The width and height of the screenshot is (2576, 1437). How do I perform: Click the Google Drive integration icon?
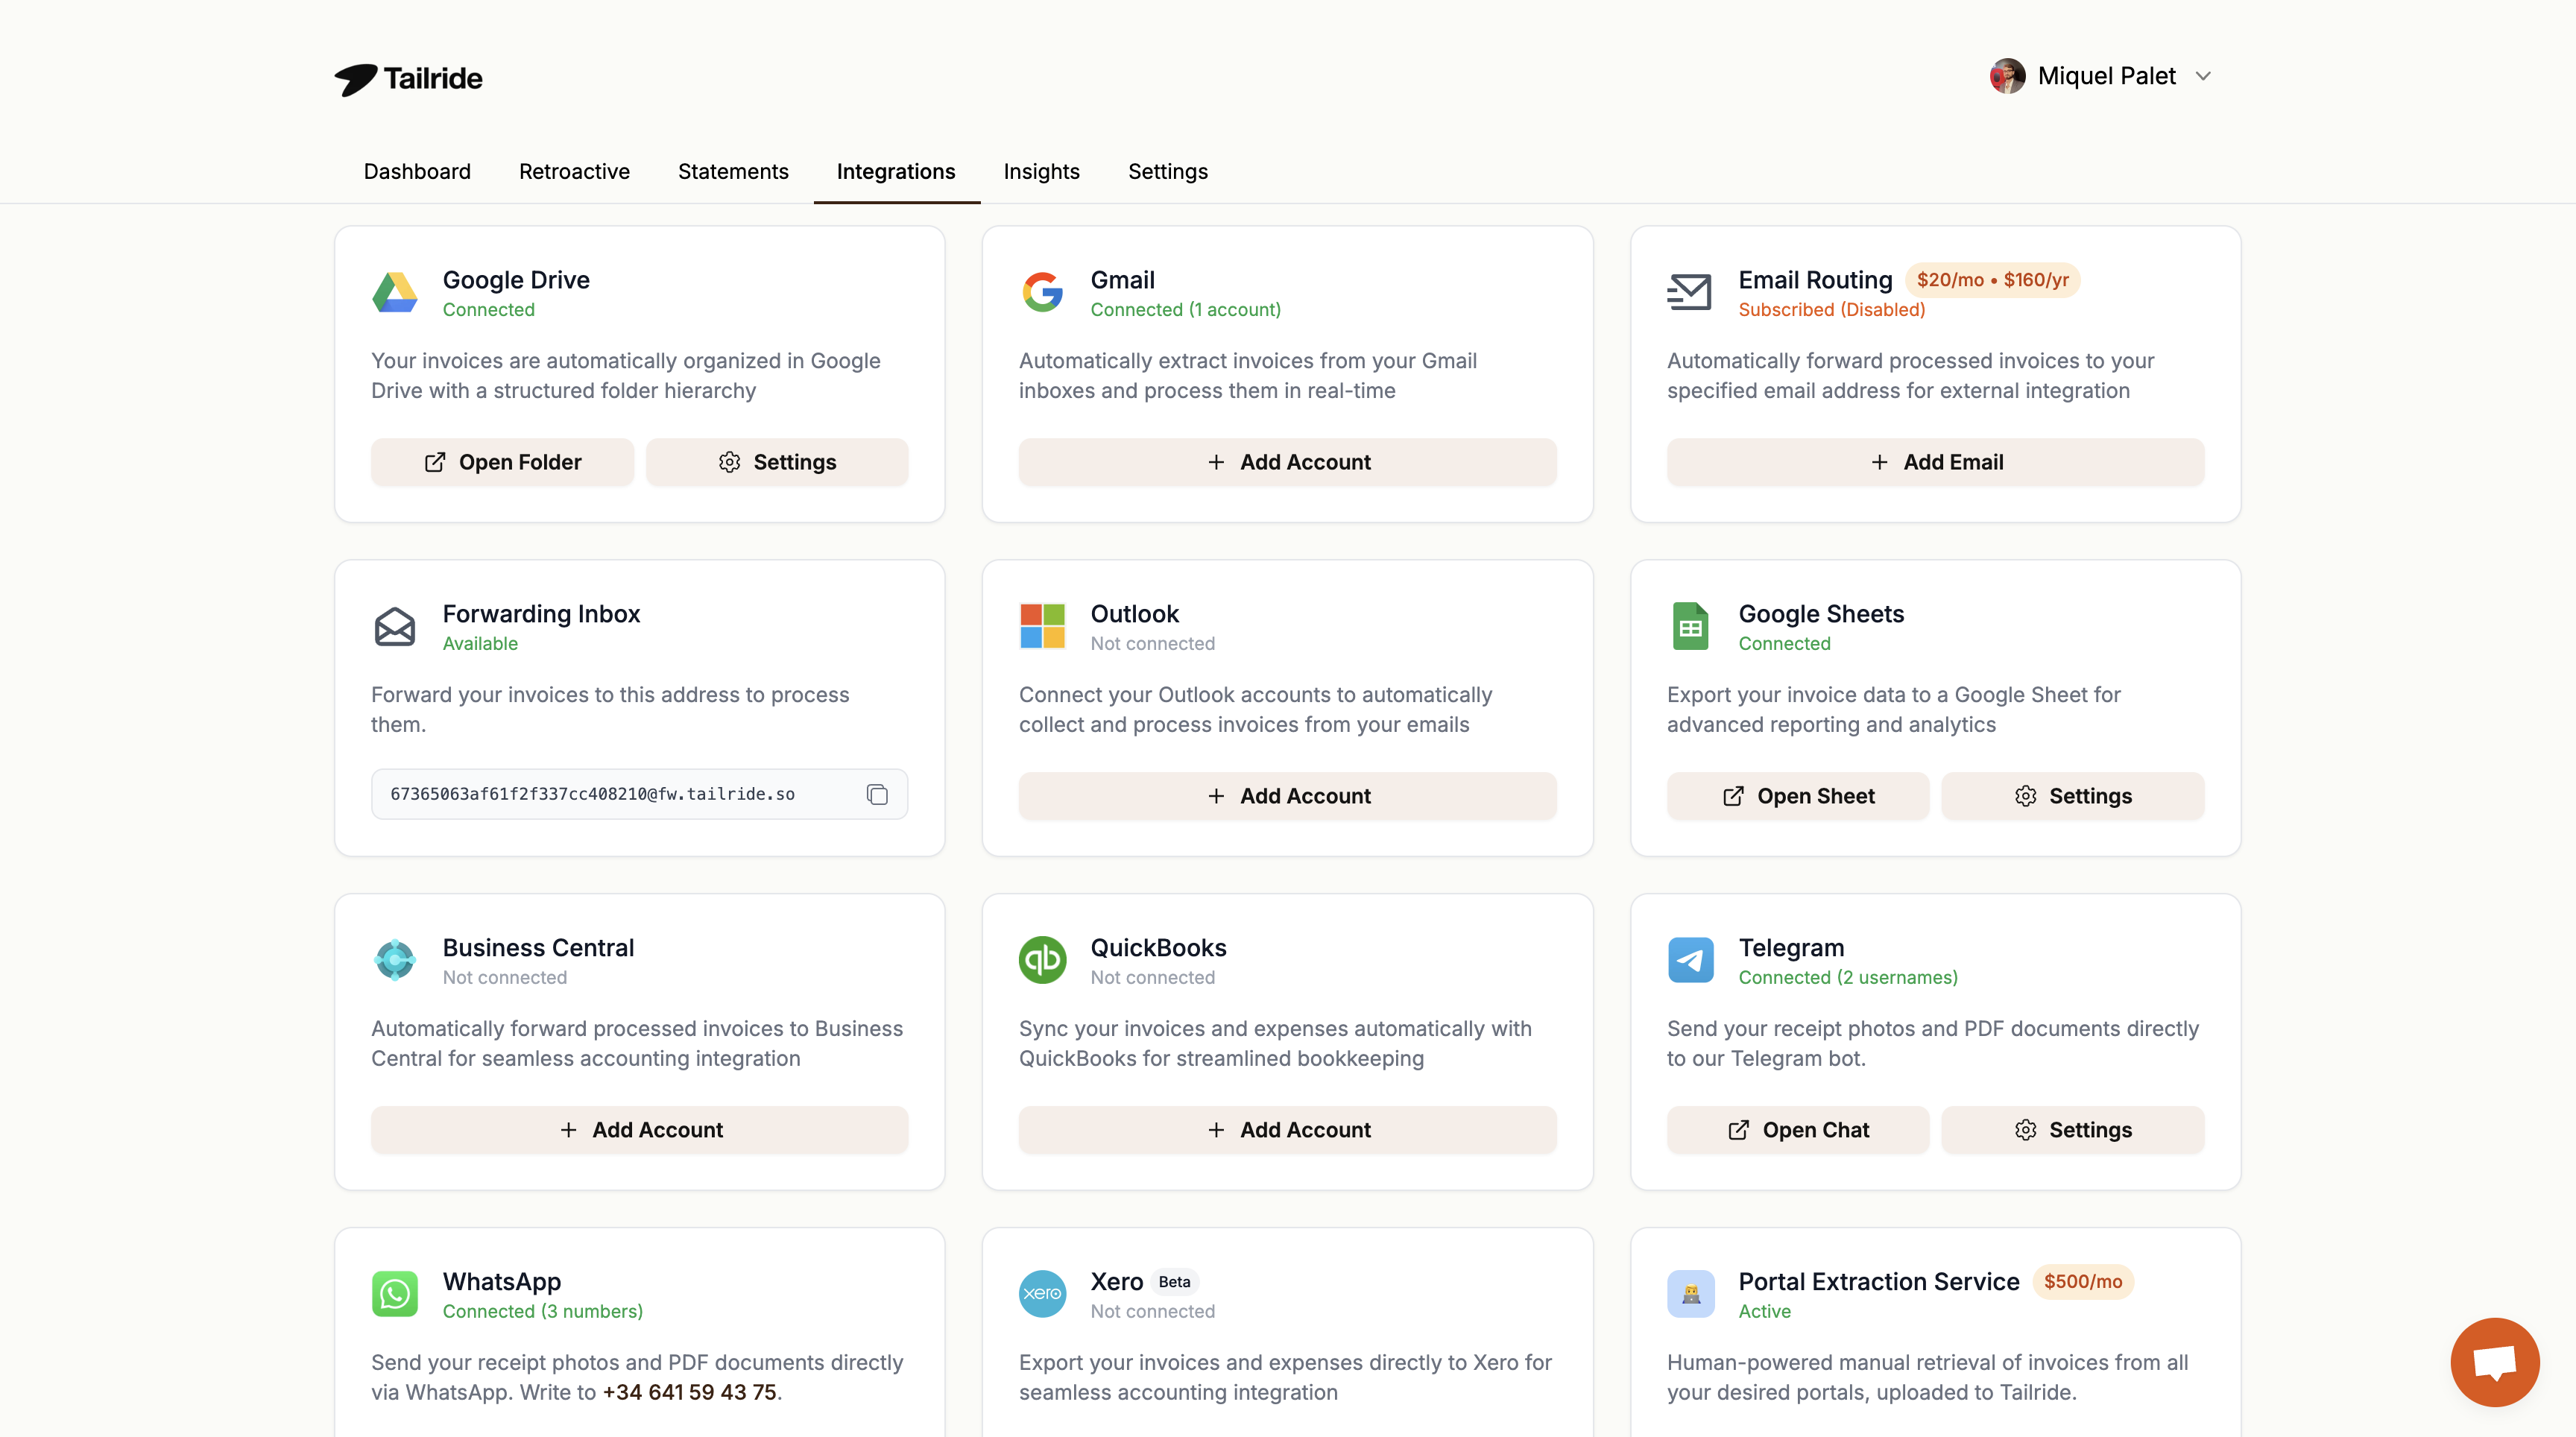[395, 292]
